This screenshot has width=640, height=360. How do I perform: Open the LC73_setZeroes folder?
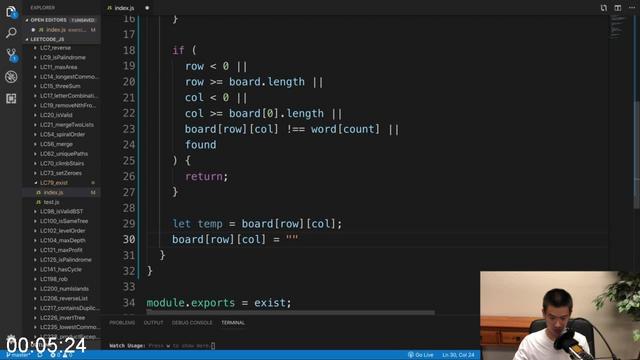point(61,173)
